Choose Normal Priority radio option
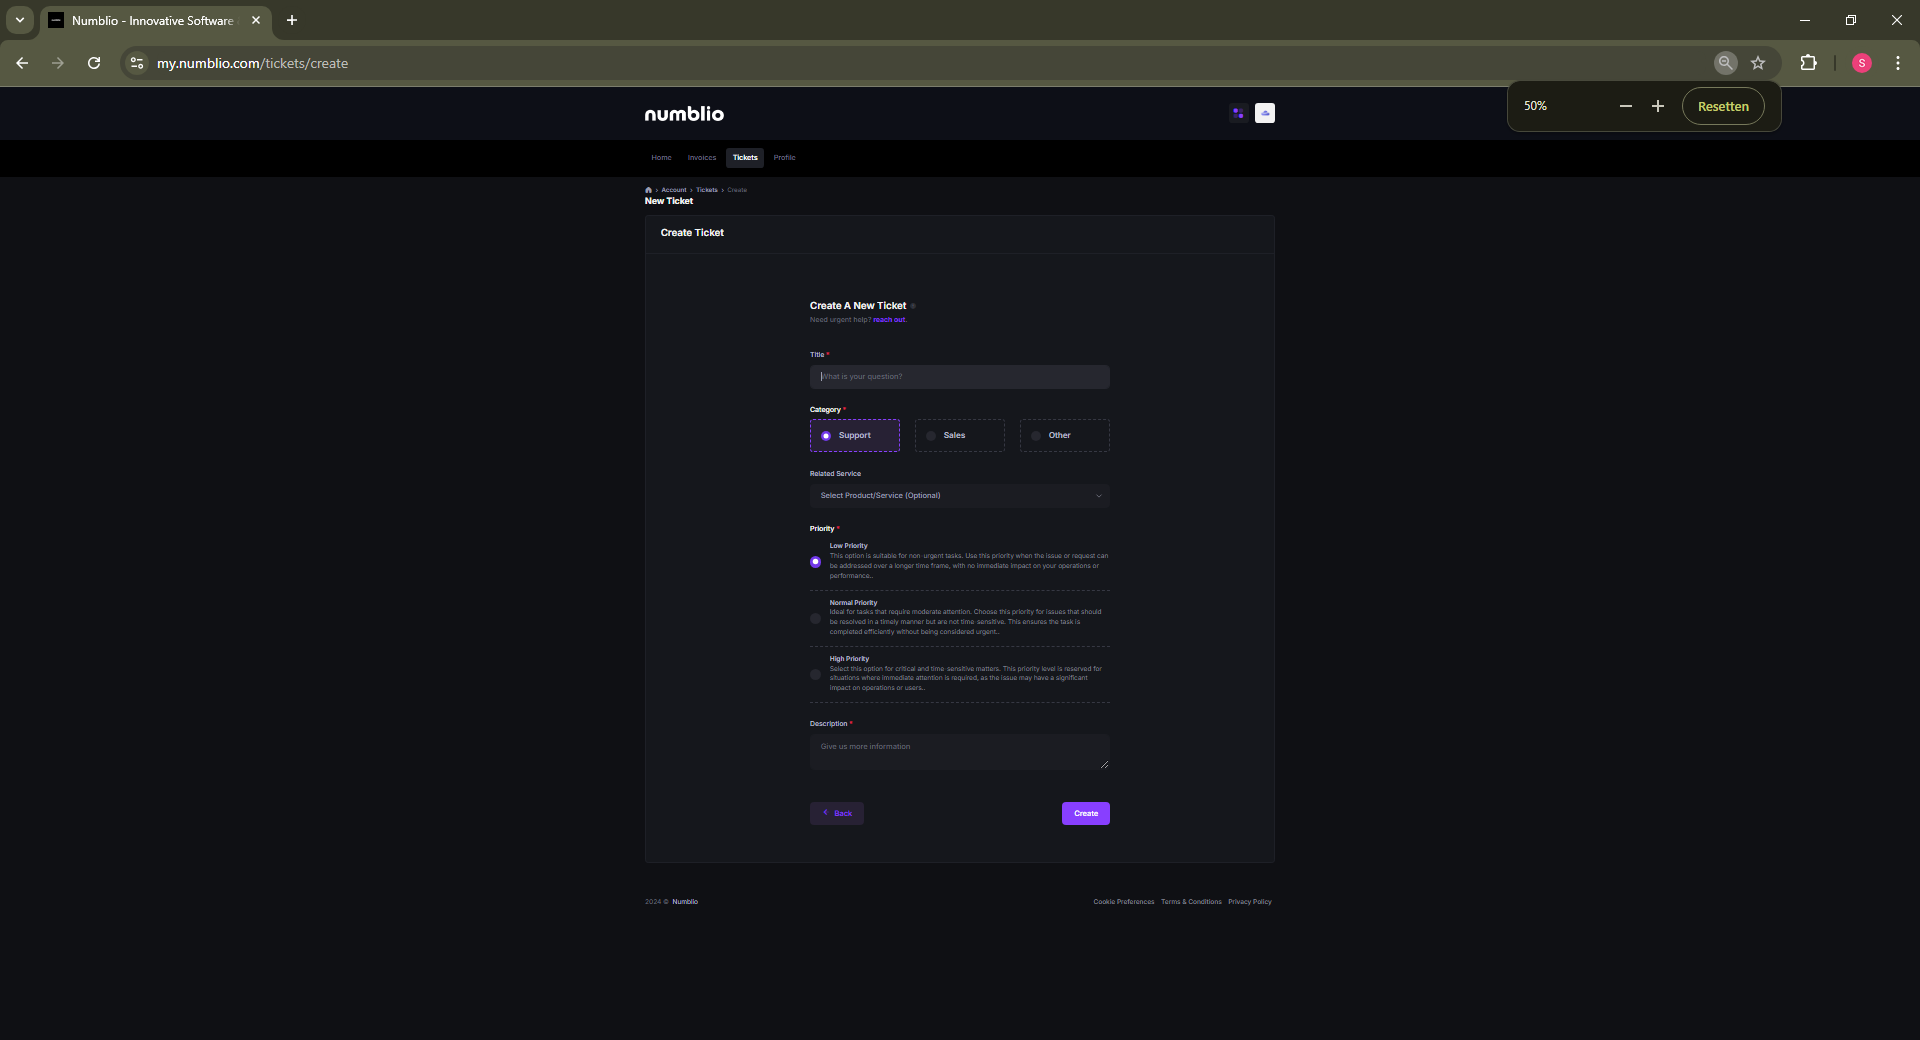The width and height of the screenshot is (1920, 1040). (x=815, y=618)
